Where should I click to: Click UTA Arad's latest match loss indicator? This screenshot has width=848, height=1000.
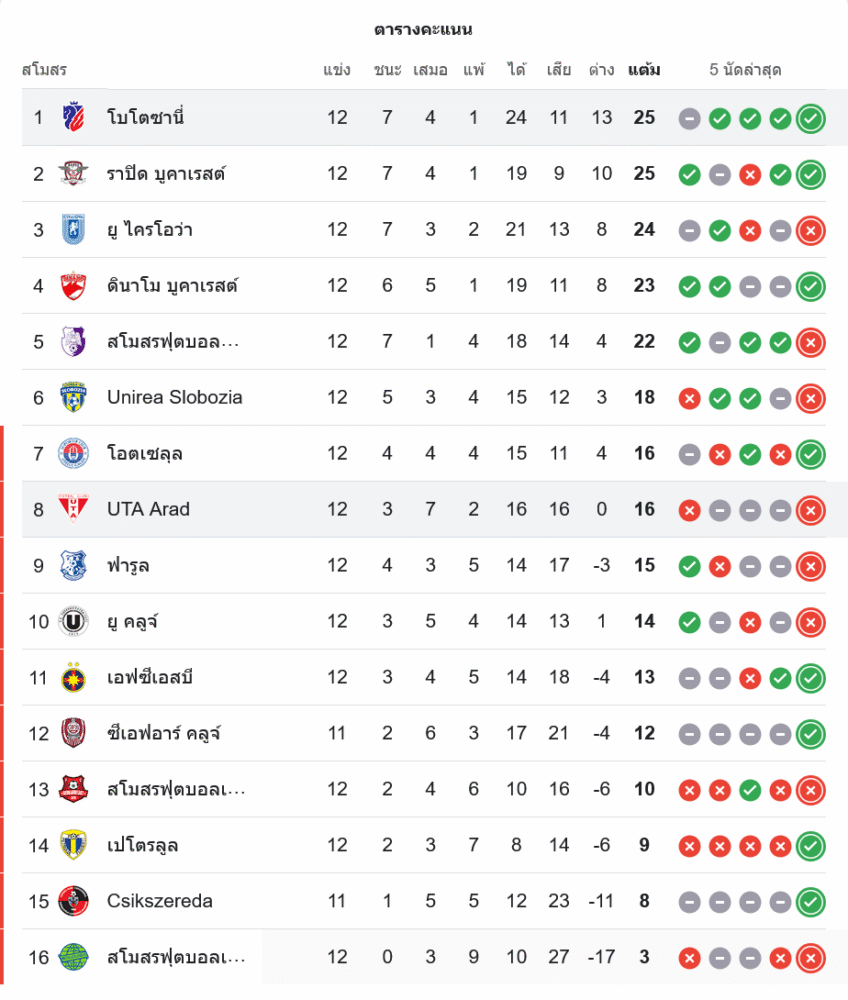(811, 510)
